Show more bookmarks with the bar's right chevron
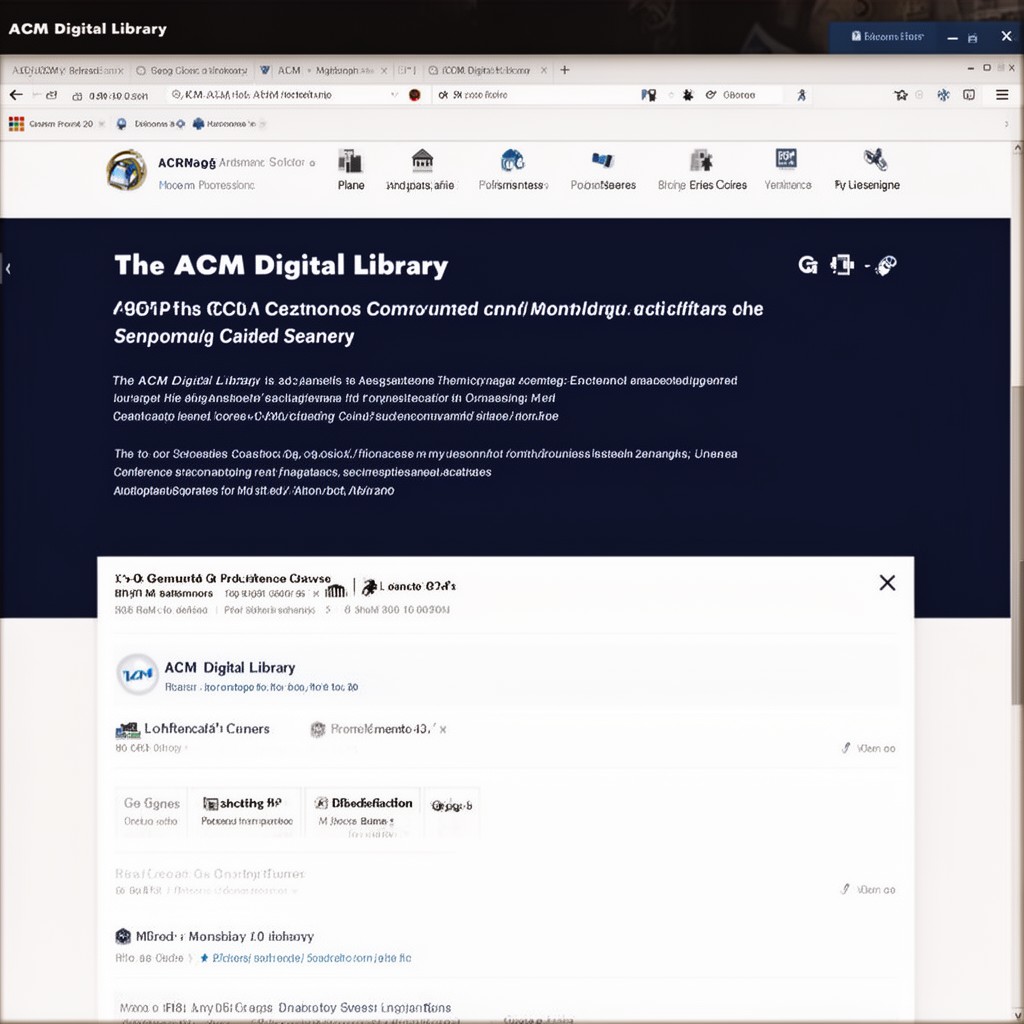 click(x=1006, y=123)
